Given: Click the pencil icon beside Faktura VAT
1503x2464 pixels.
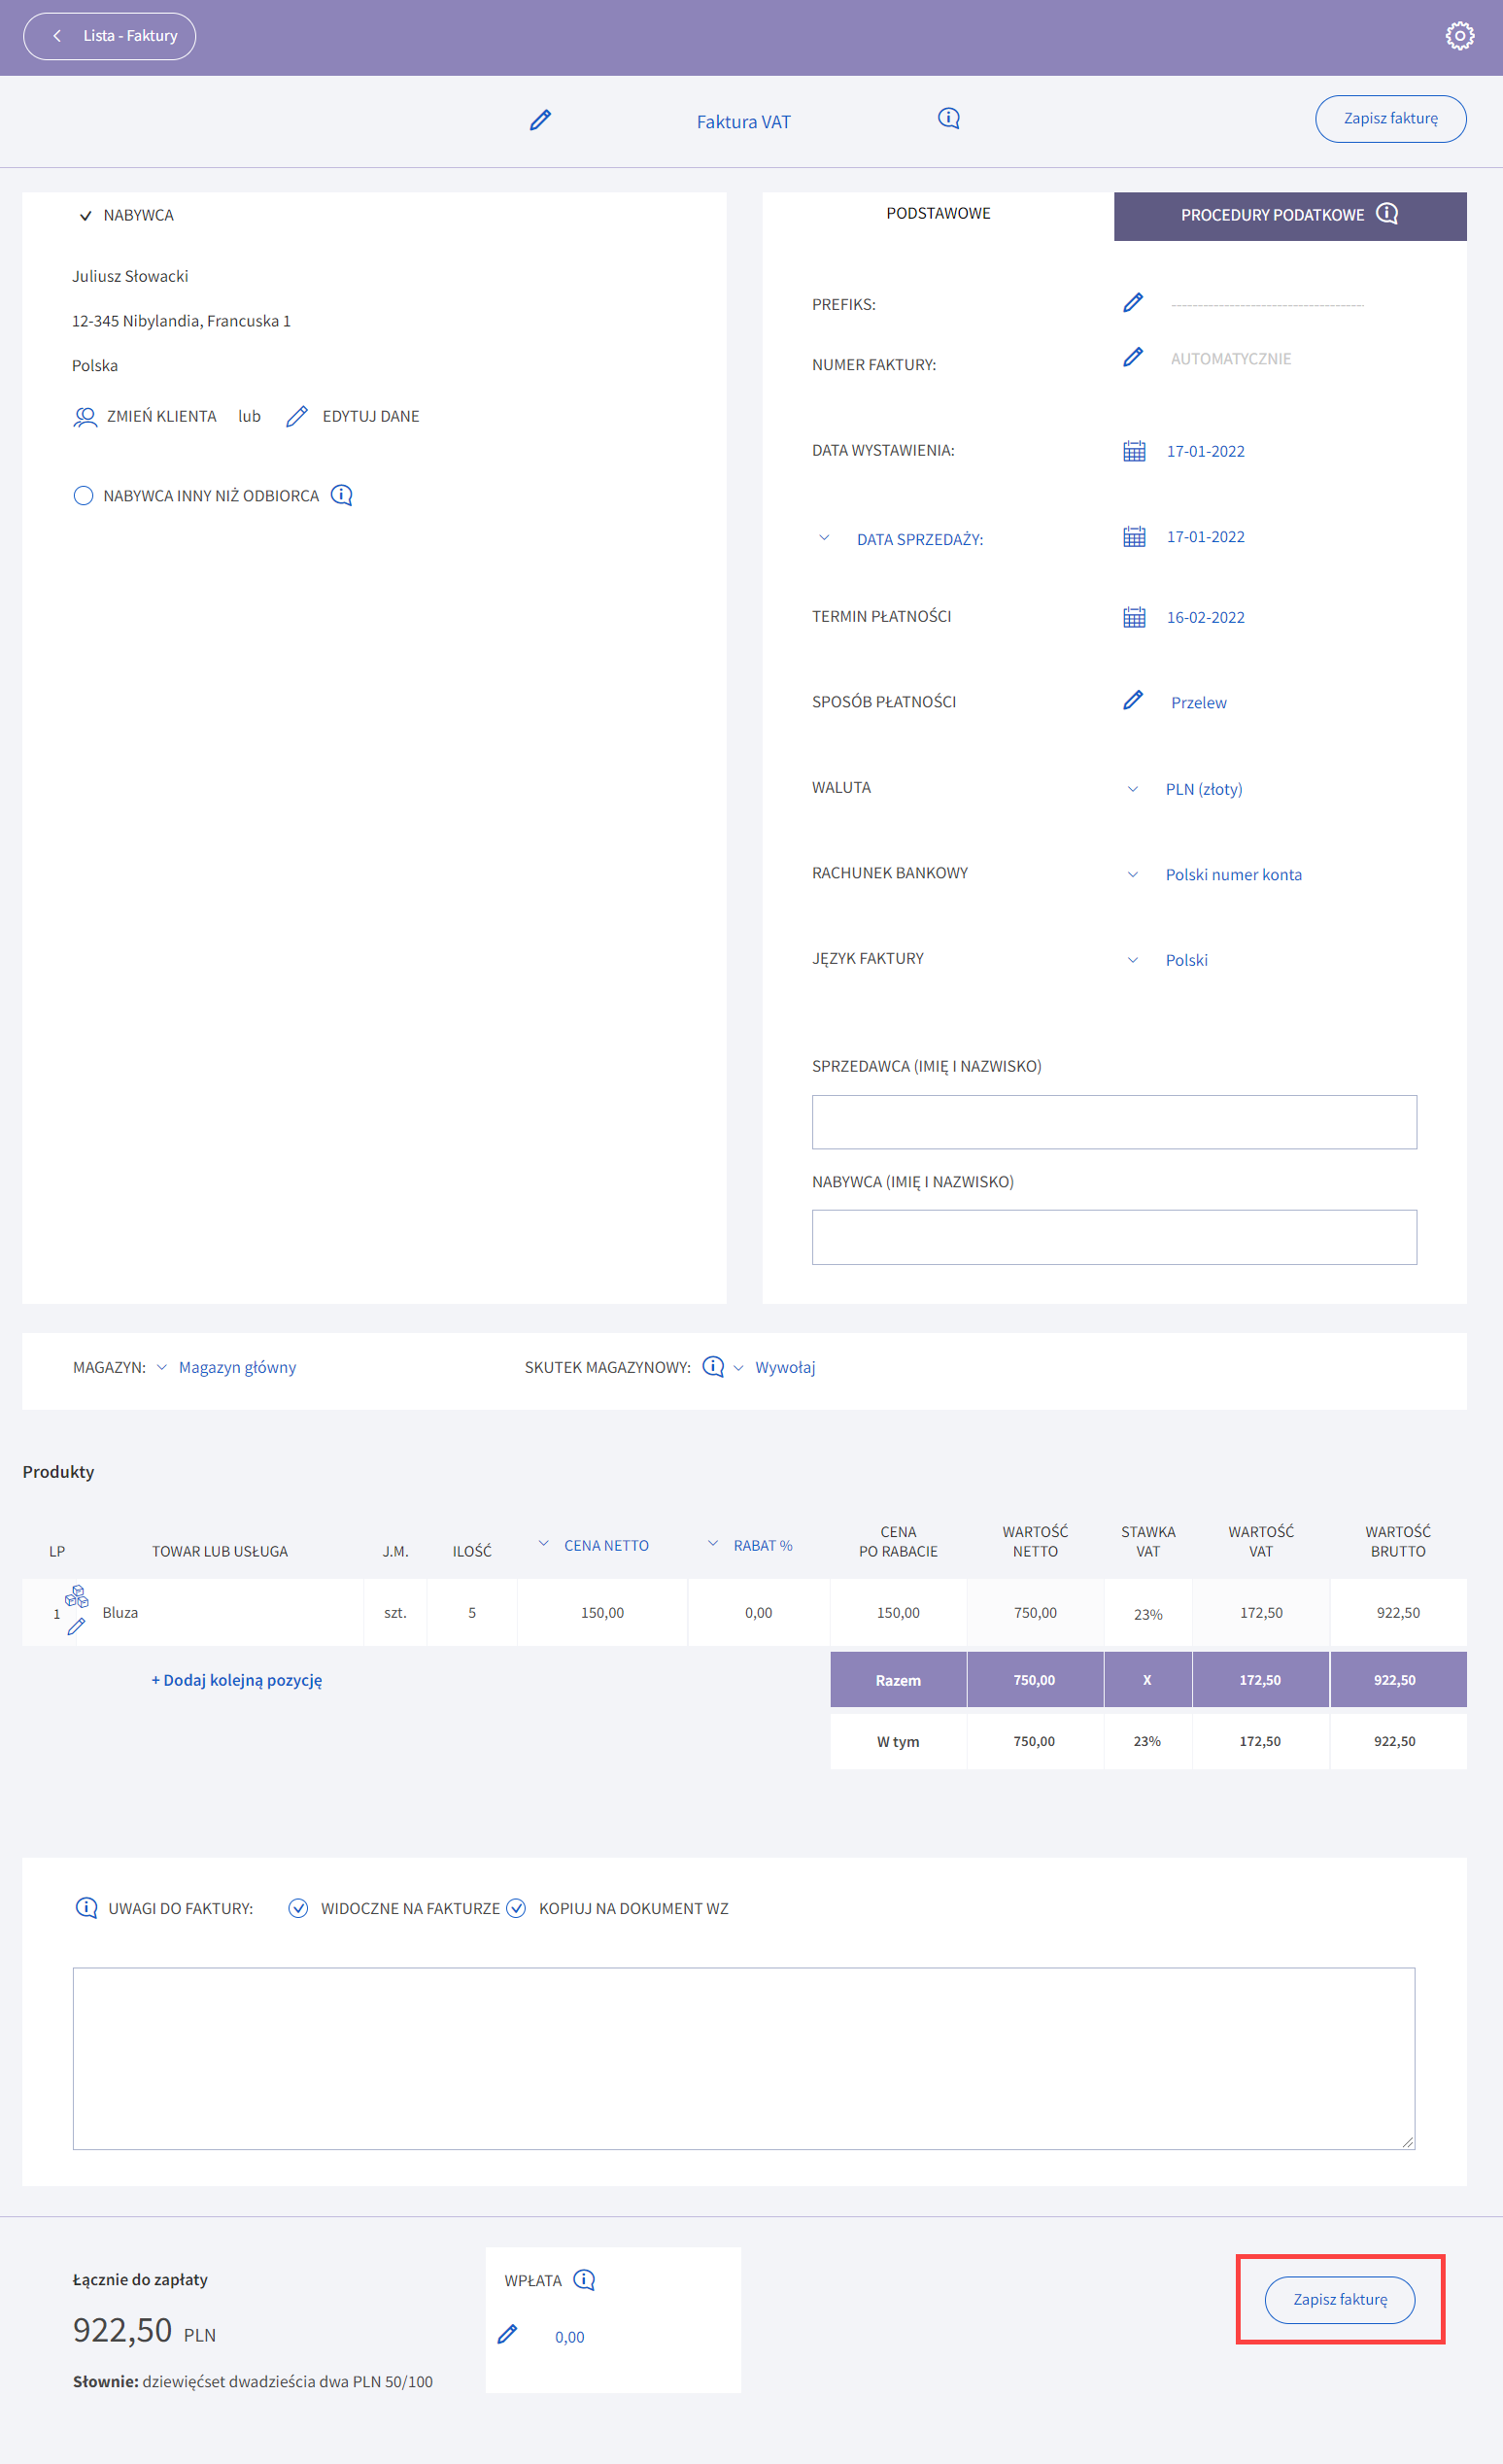Looking at the screenshot, I should coord(540,121).
